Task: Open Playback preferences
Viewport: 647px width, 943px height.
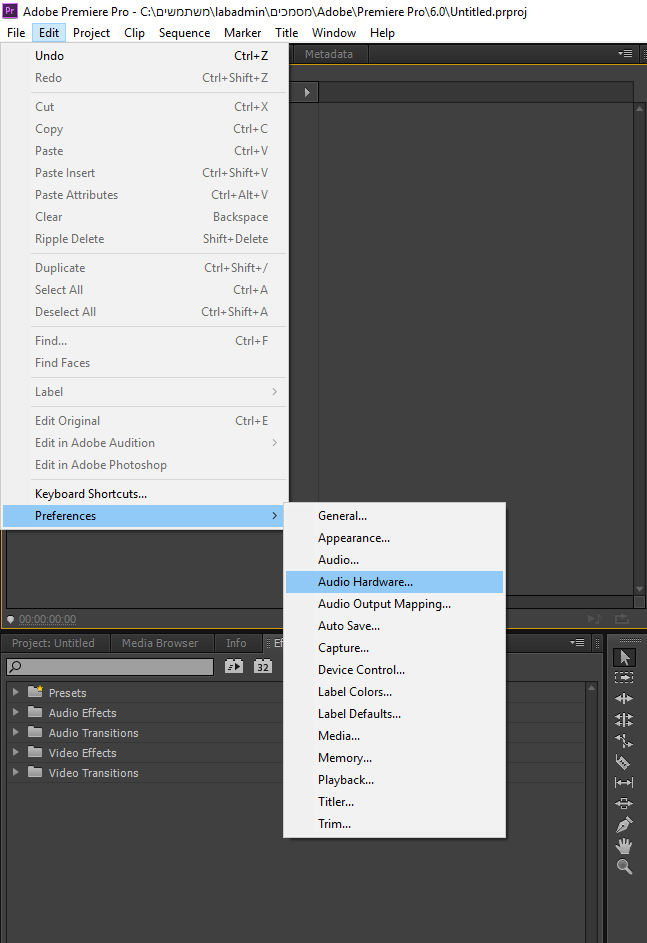Action: 394,779
